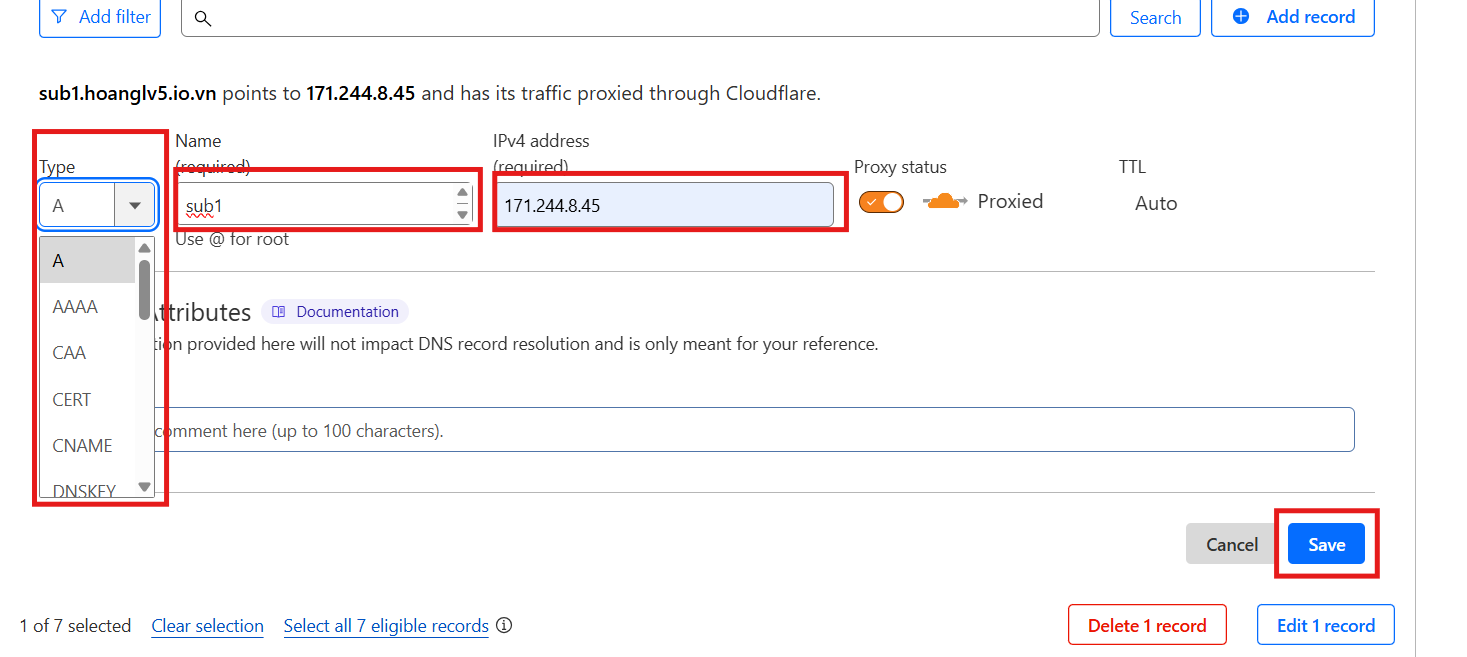
Task: Choose CNAME record type option
Action: 82,446
